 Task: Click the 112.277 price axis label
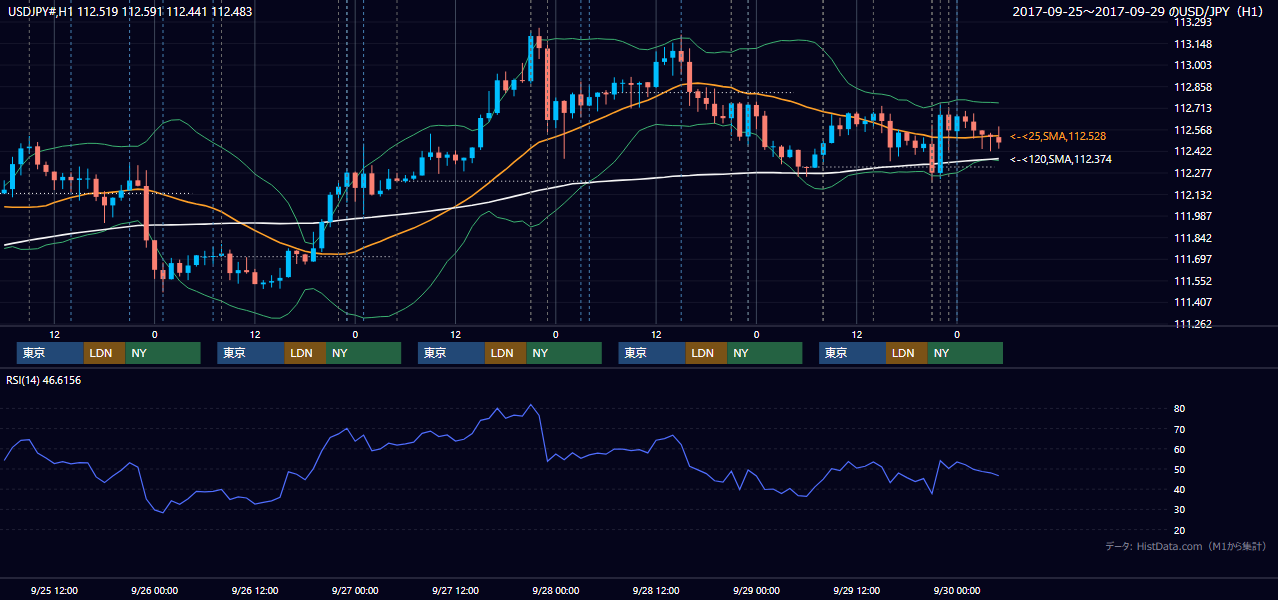coord(1192,173)
